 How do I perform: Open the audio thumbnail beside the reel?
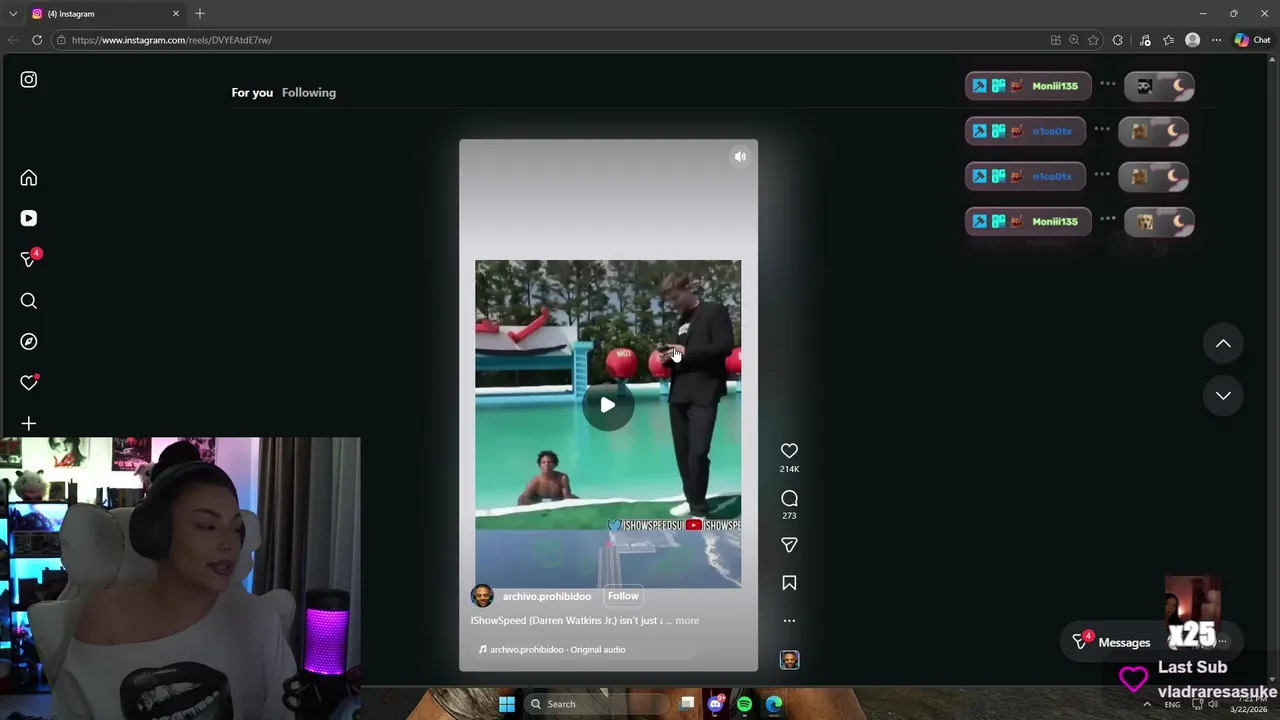coord(789,660)
